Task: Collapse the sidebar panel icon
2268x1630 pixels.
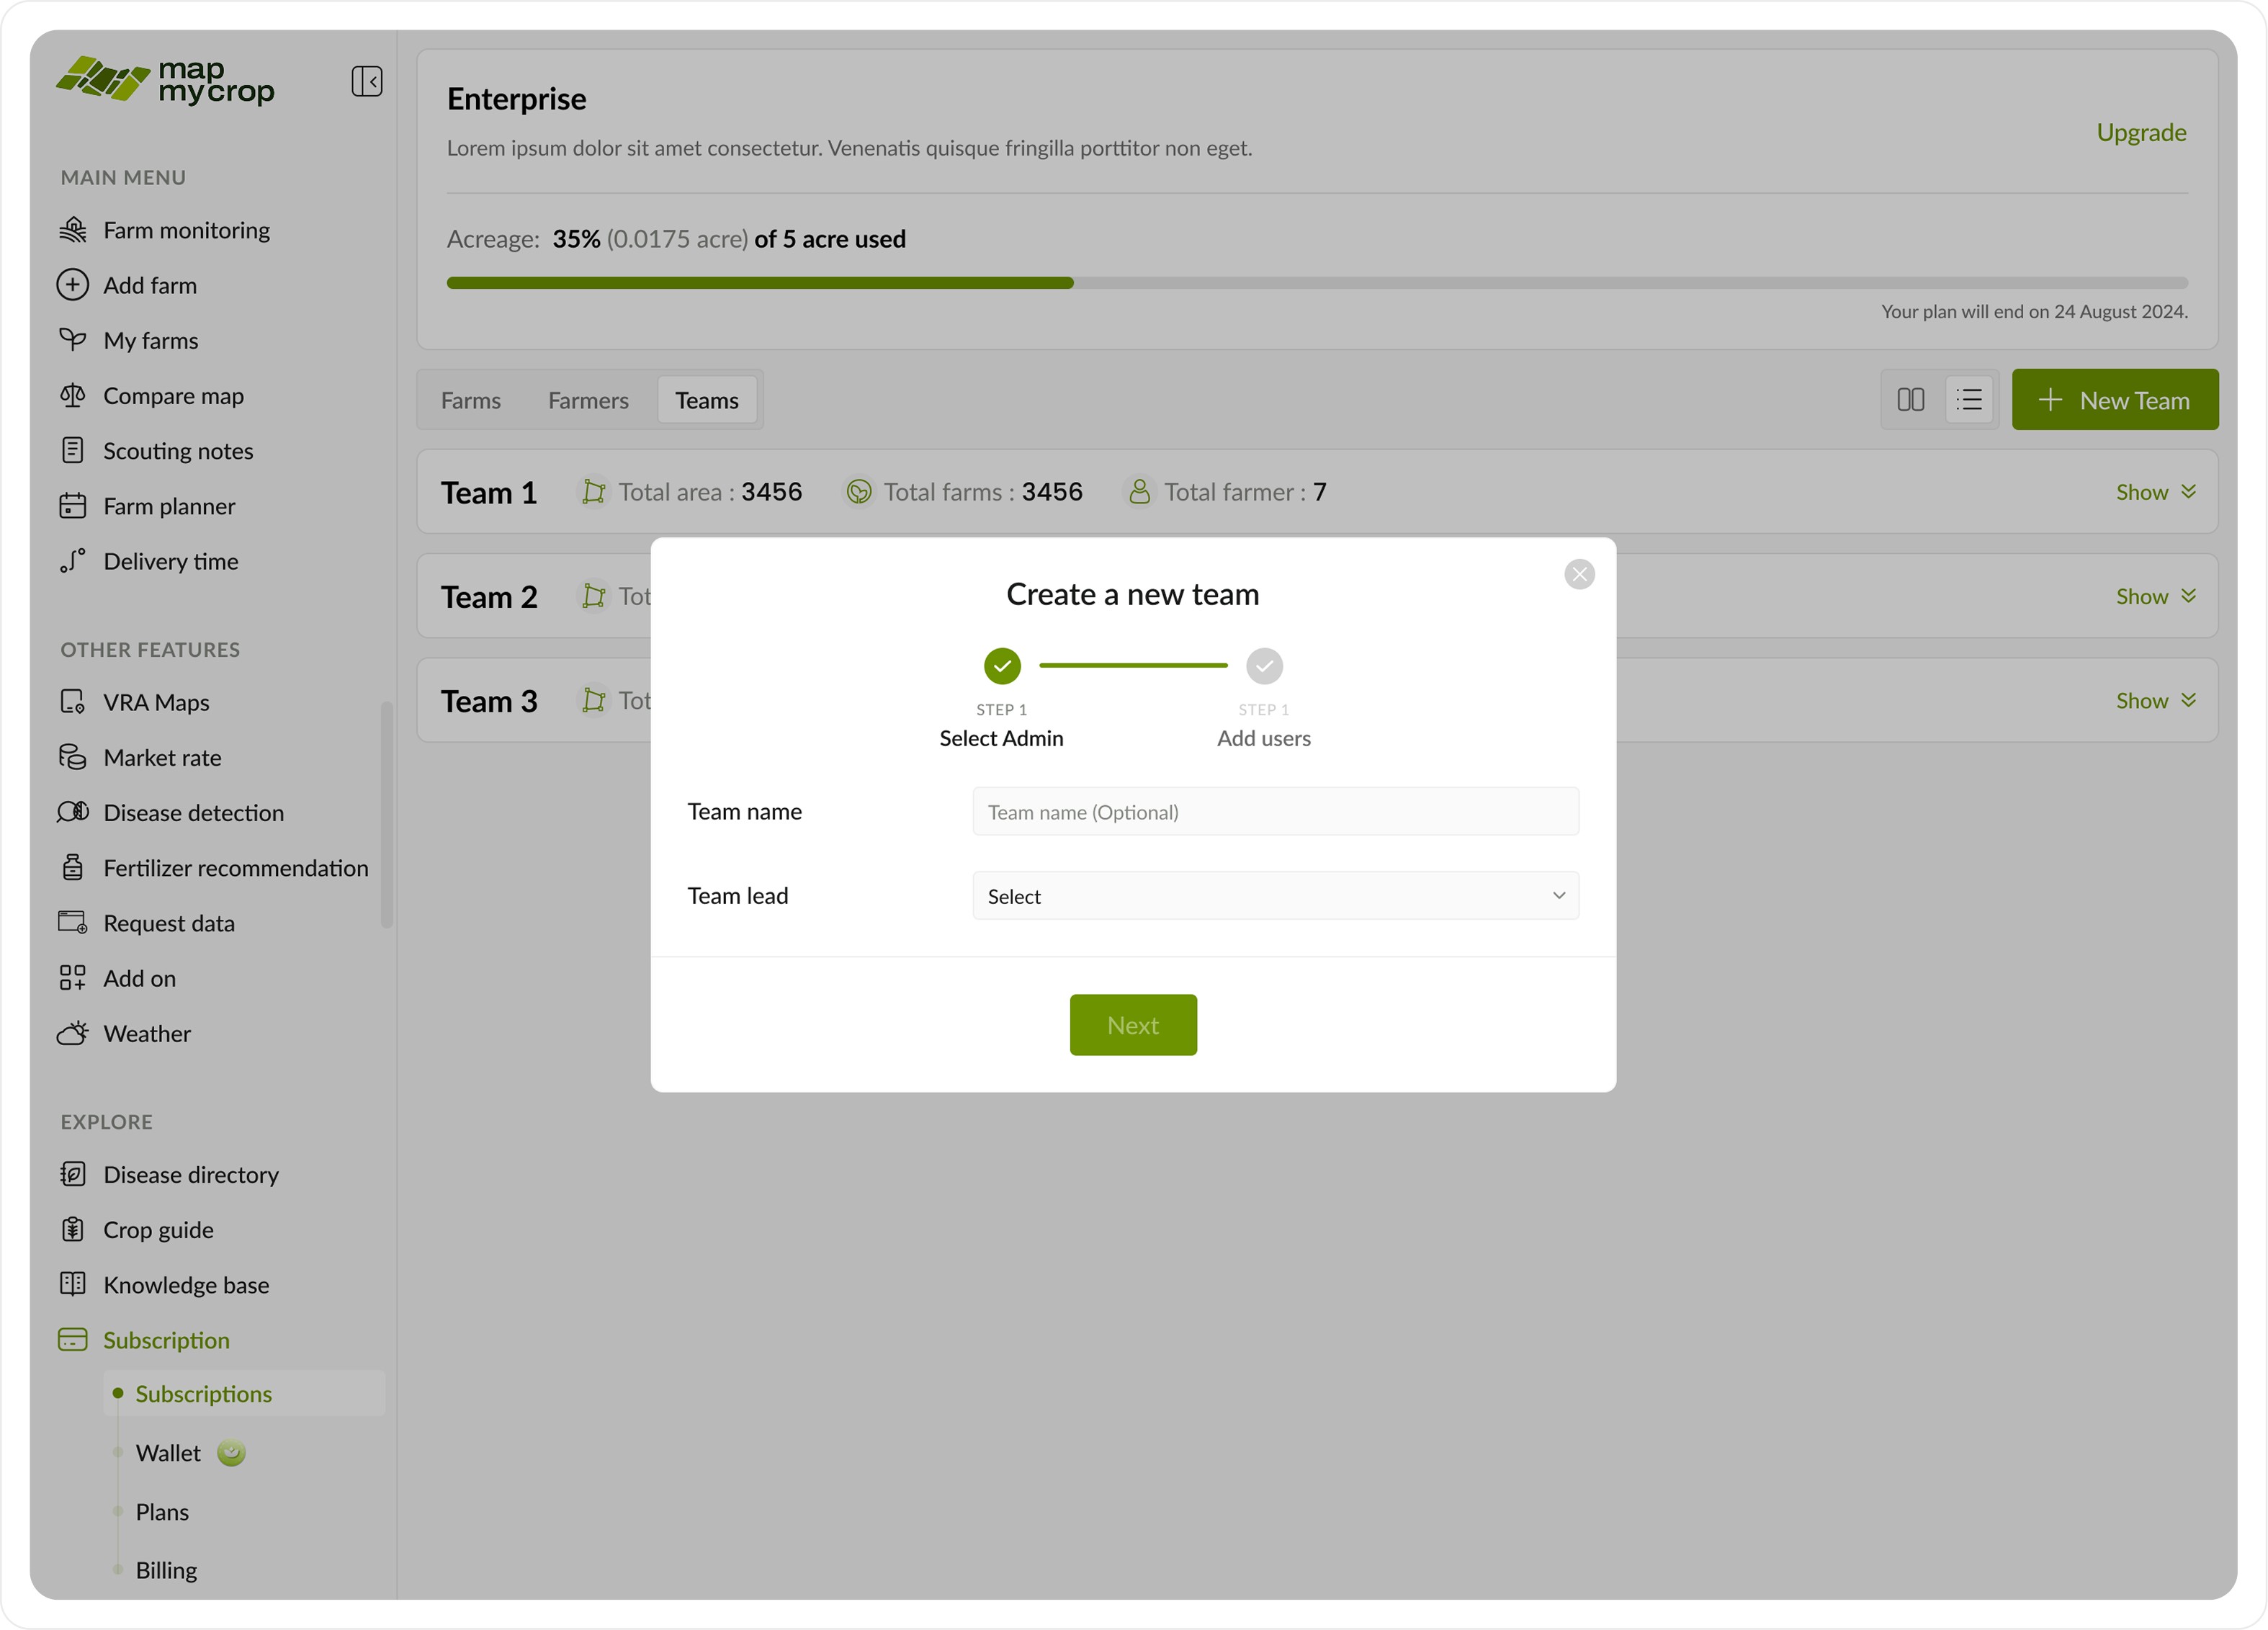Action: [366, 81]
